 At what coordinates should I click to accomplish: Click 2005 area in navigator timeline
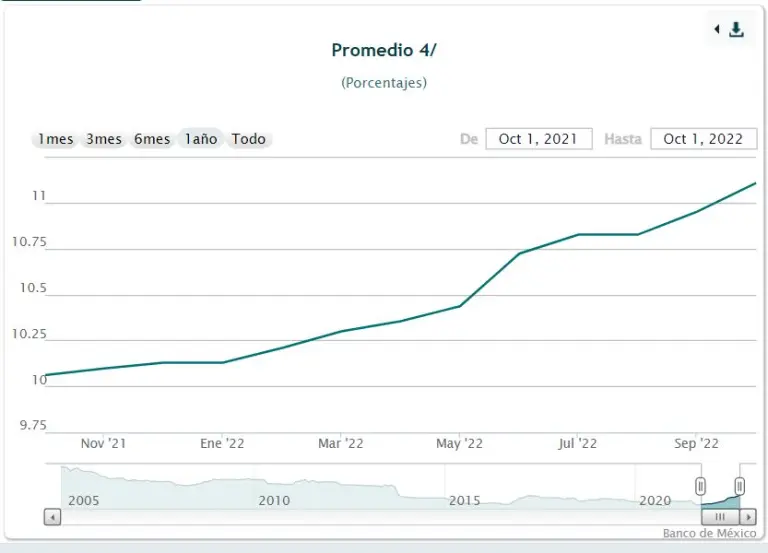[83, 499]
